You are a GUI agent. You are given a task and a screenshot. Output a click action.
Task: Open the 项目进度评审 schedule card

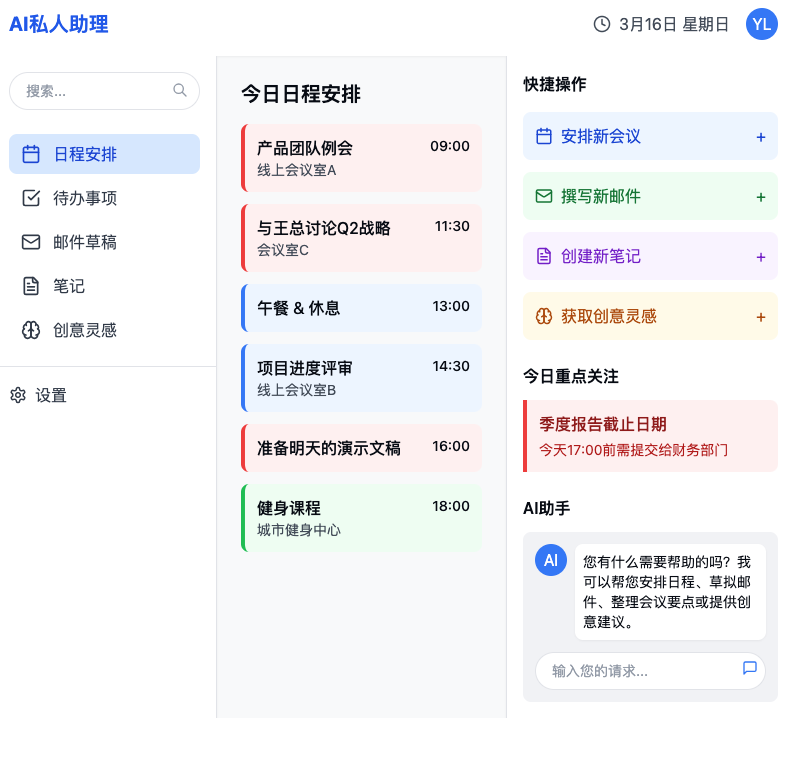click(x=361, y=378)
